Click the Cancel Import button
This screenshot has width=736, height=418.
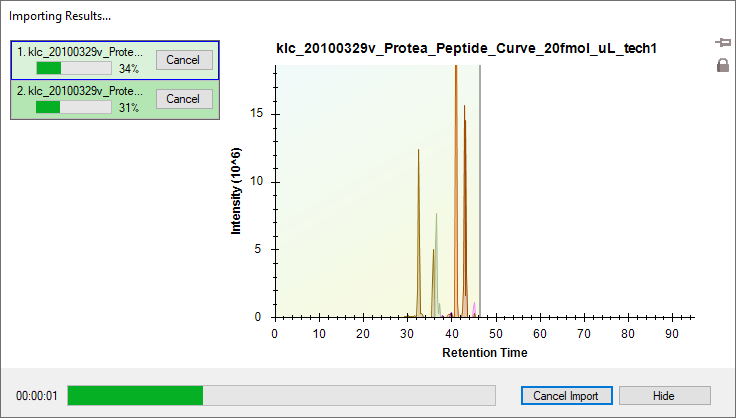point(567,396)
